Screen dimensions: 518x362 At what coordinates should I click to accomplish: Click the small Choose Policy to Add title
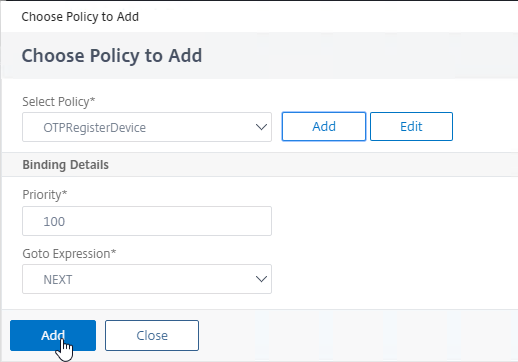click(80, 17)
